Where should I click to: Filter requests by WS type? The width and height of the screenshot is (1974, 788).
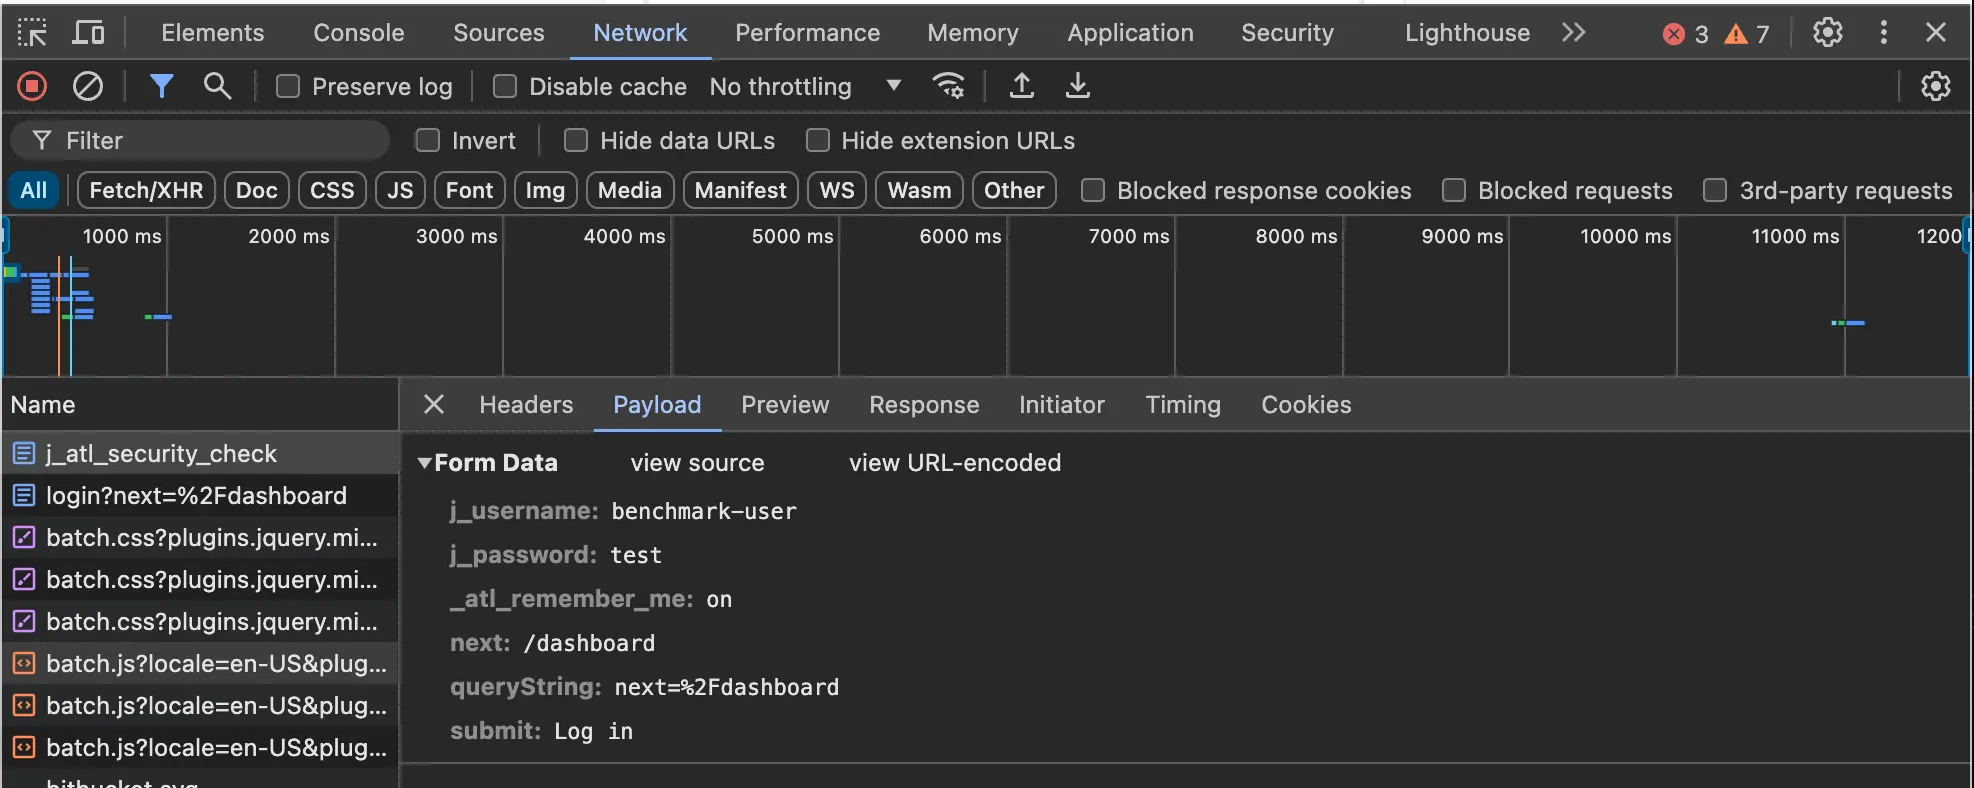click(837, 190)
